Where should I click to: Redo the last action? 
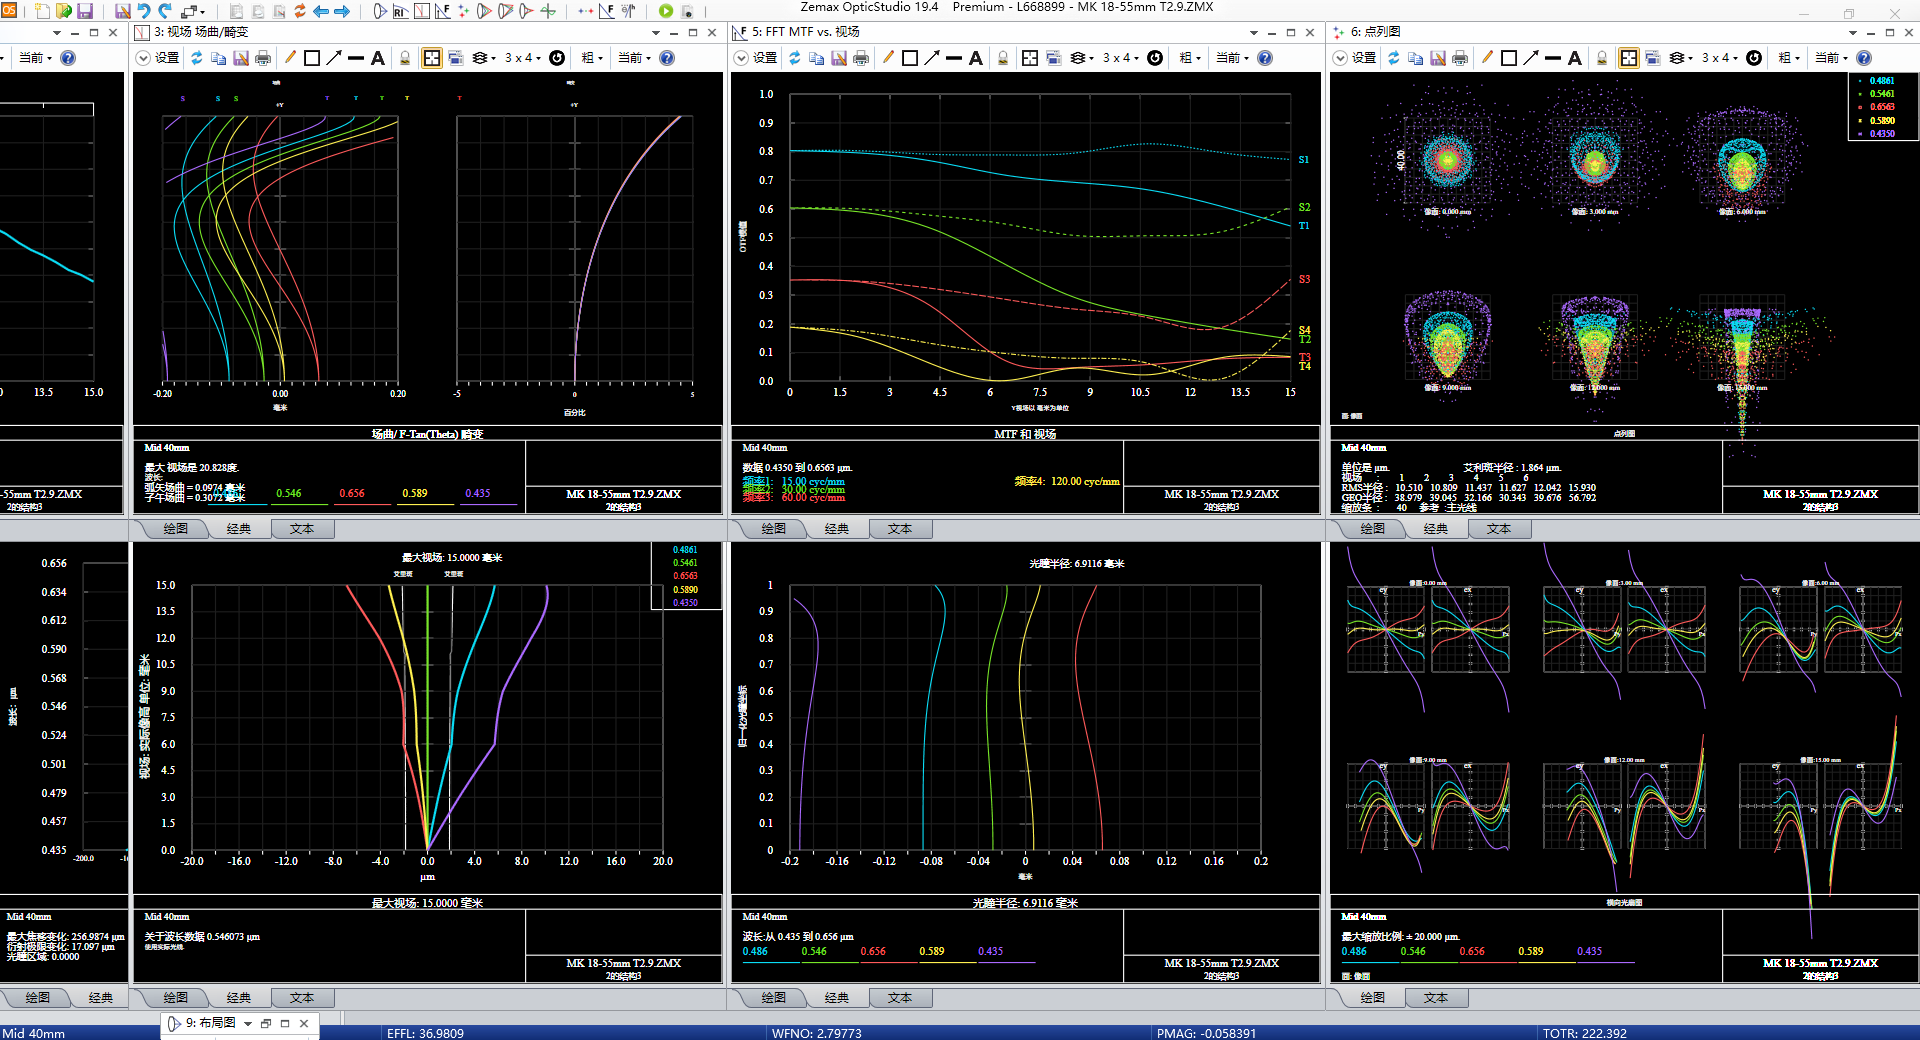tap(165, 11)
